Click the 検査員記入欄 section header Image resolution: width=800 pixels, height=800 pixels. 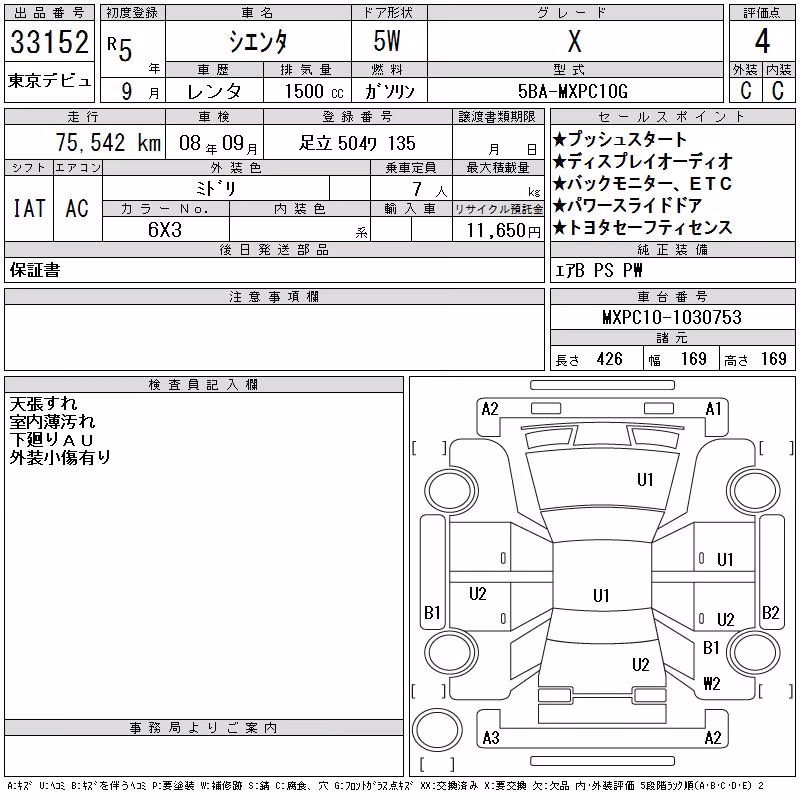[x=204, y=385]
